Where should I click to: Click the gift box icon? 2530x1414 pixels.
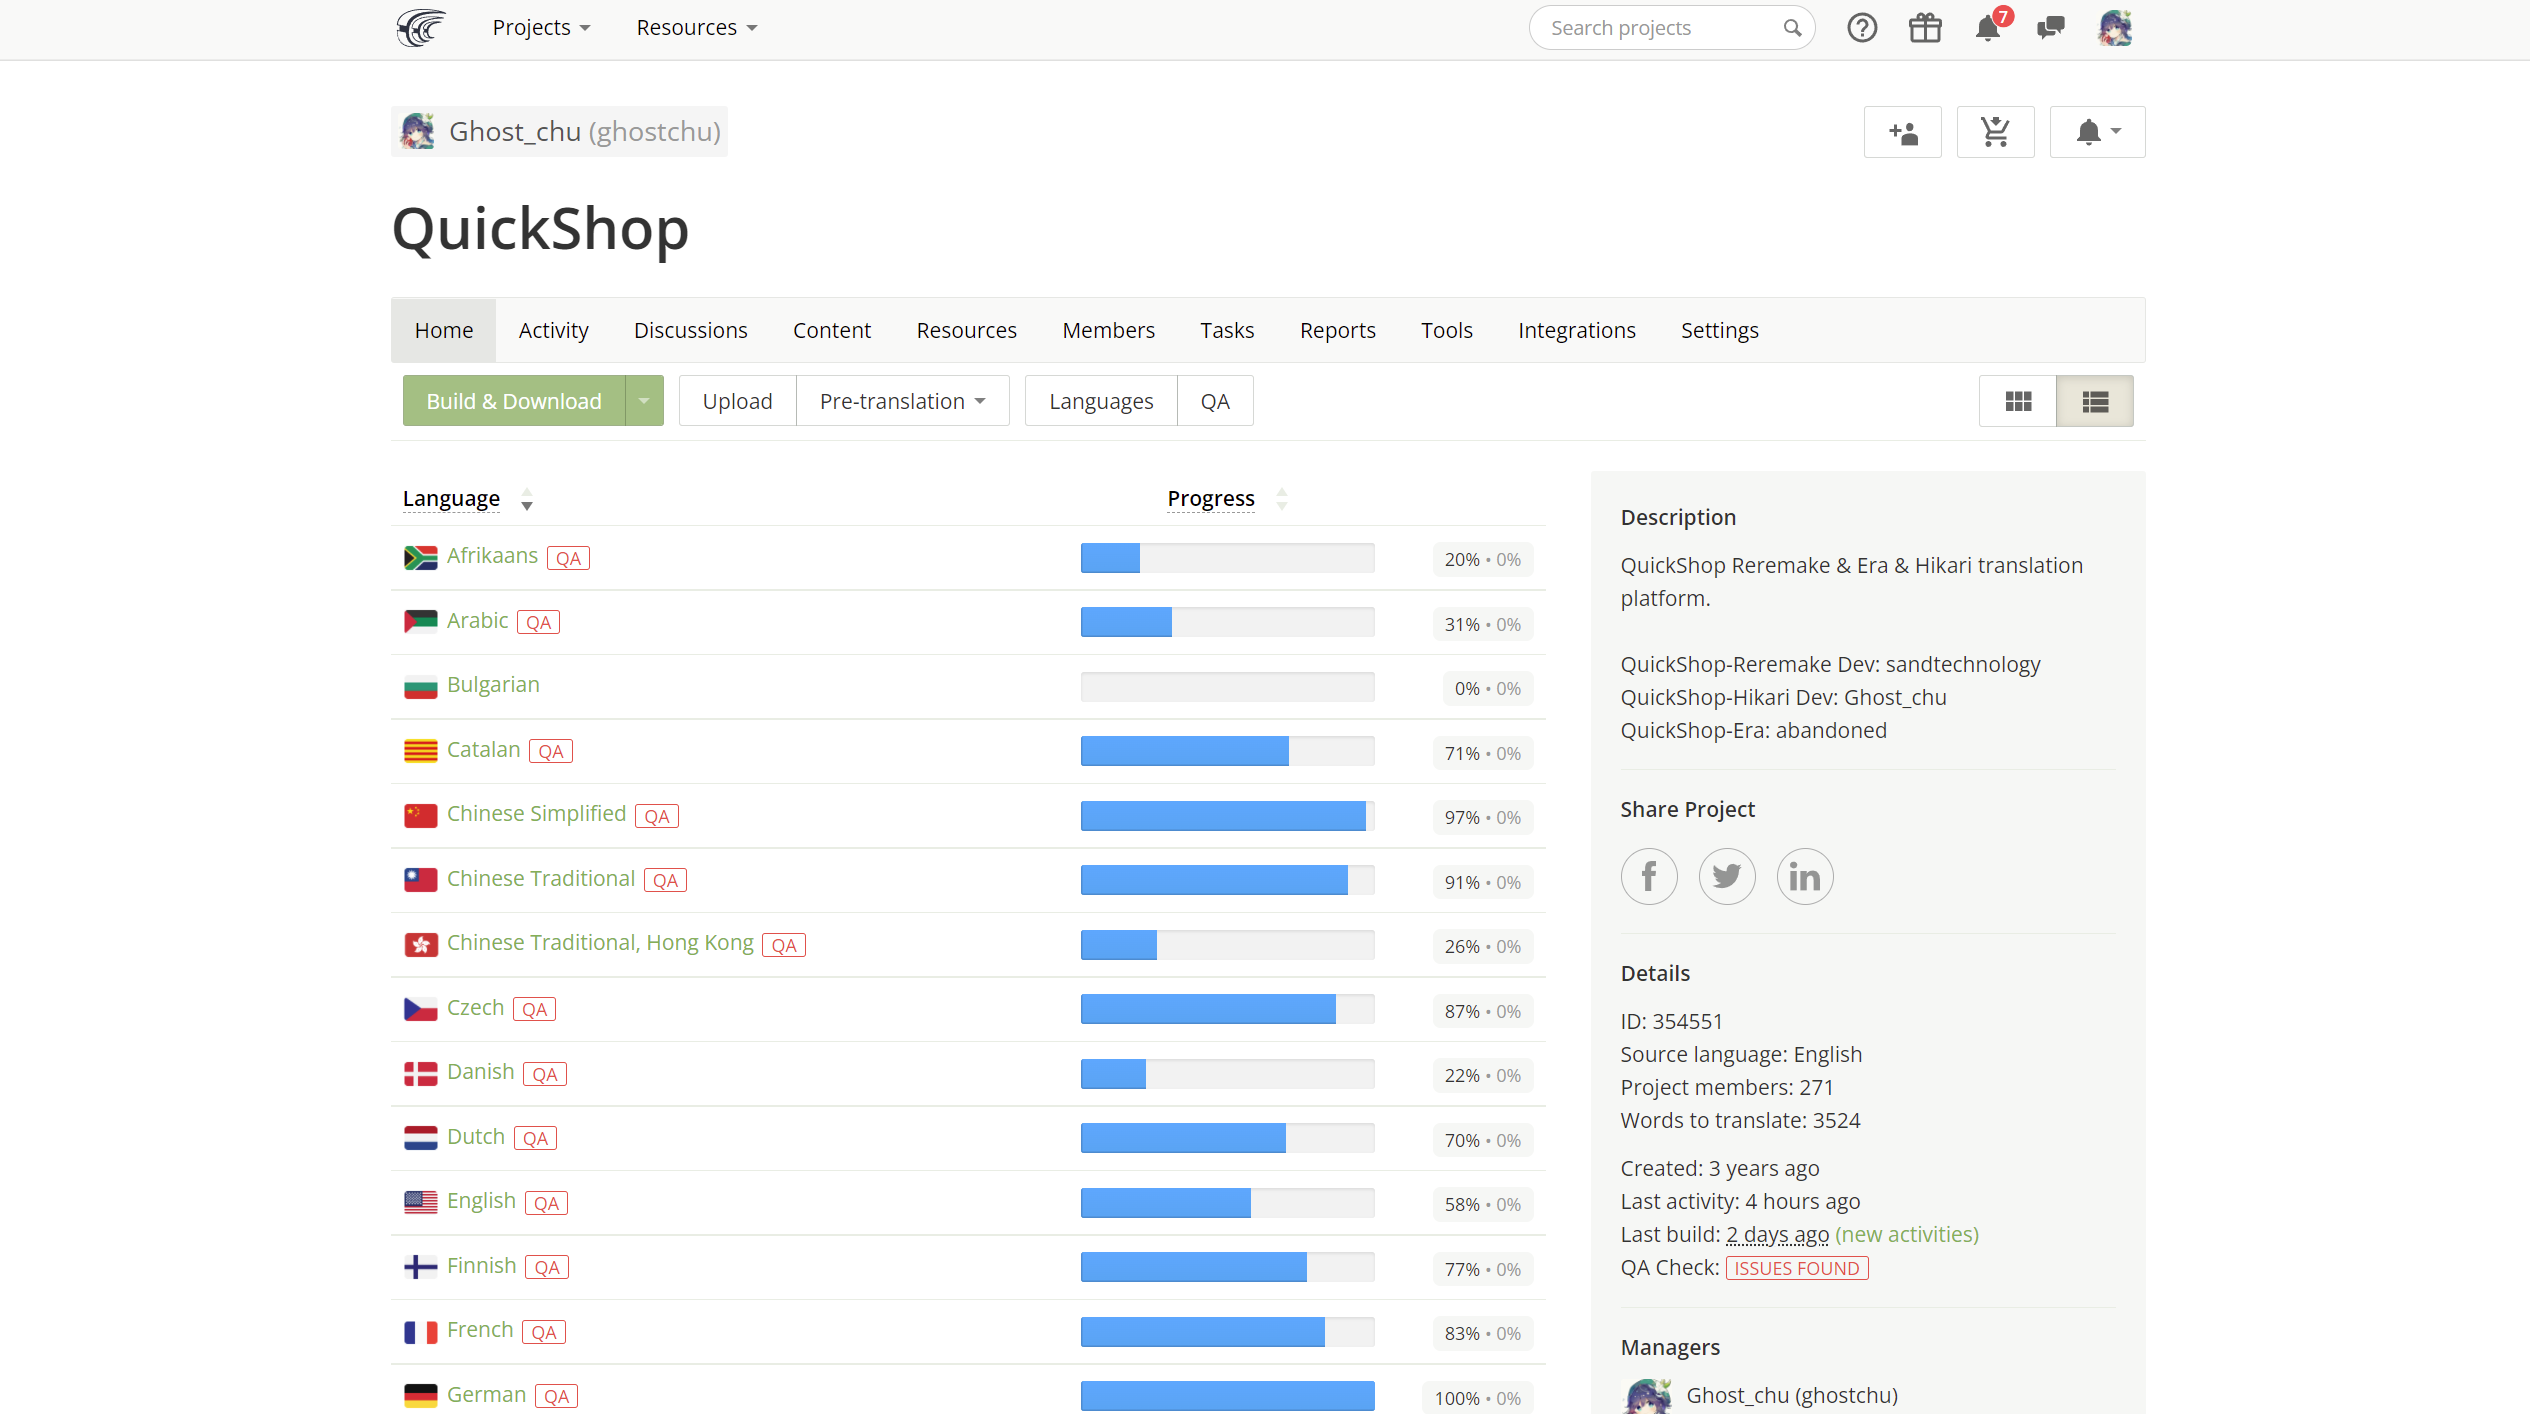(1924, 28)
